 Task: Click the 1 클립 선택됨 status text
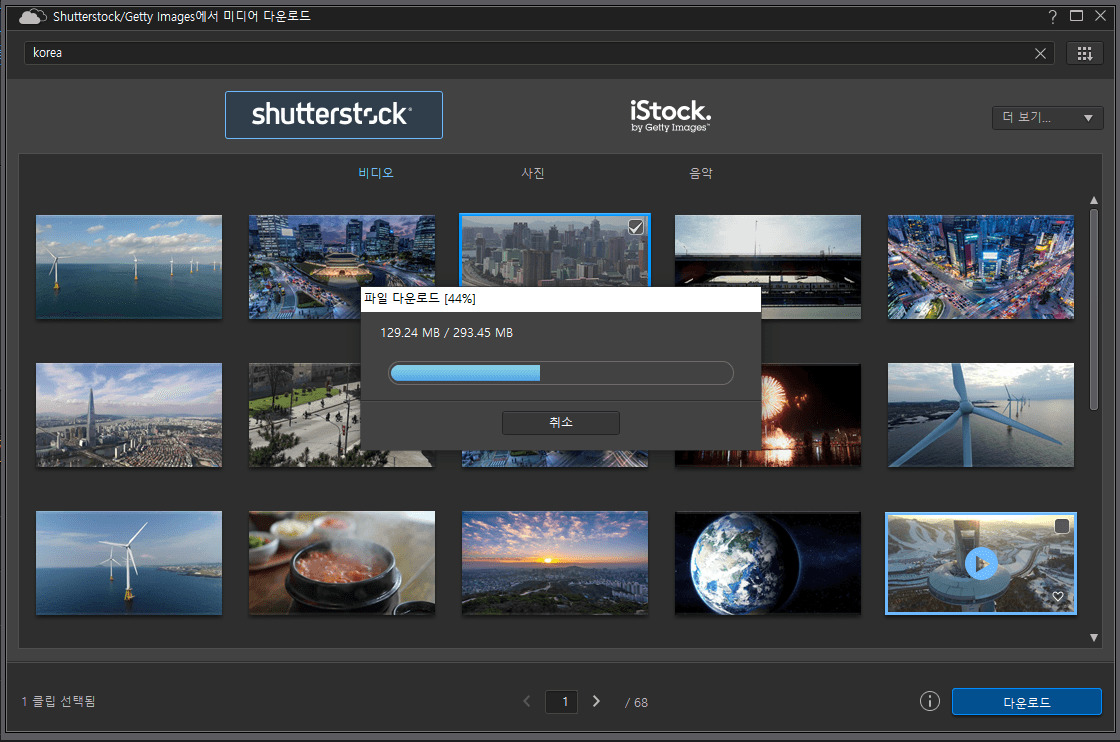coord(59,701)
